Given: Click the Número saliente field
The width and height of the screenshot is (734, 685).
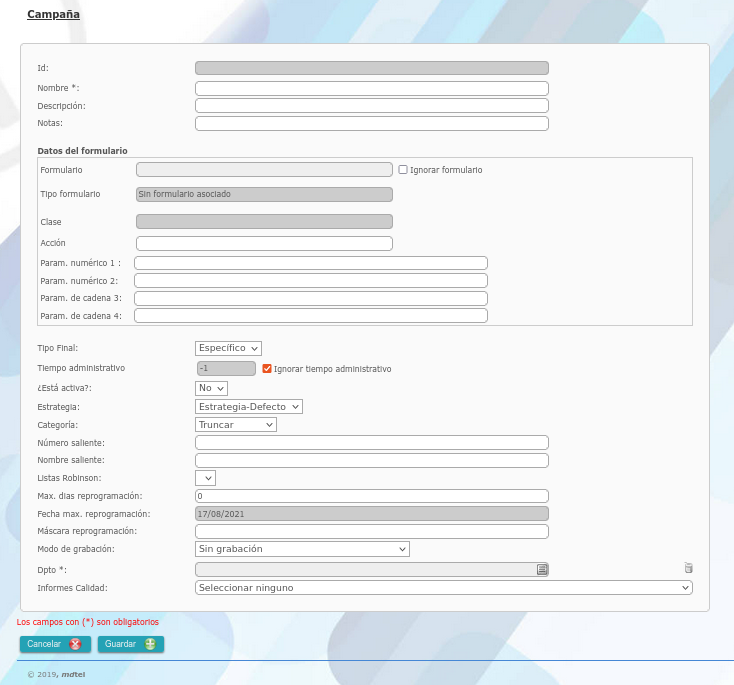Looking at the screenshot, I should pyautogui.click(x=372, y=442).
